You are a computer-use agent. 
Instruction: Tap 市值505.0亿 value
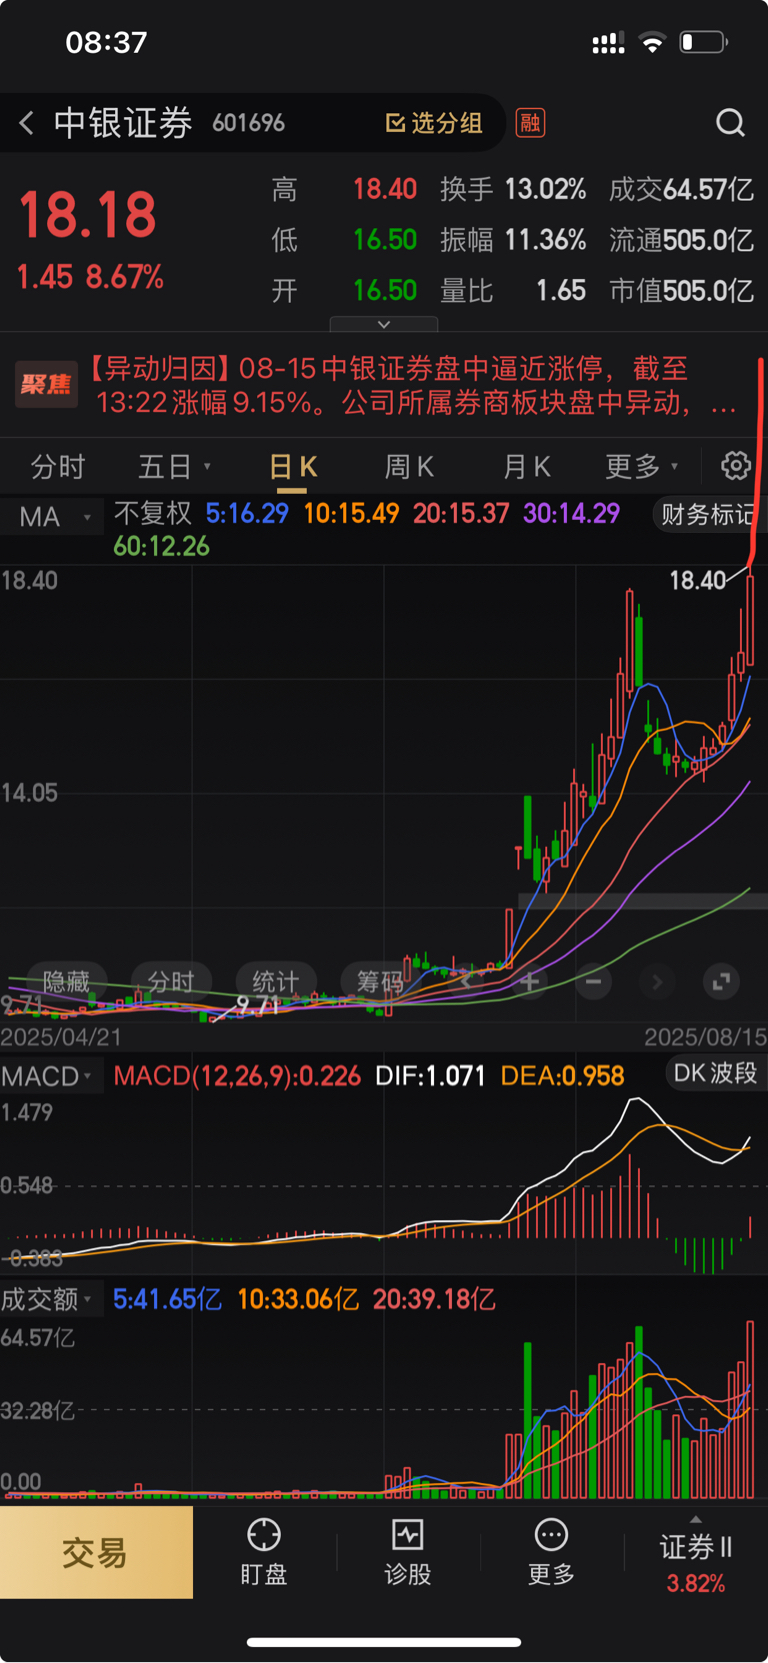point(681,291)
